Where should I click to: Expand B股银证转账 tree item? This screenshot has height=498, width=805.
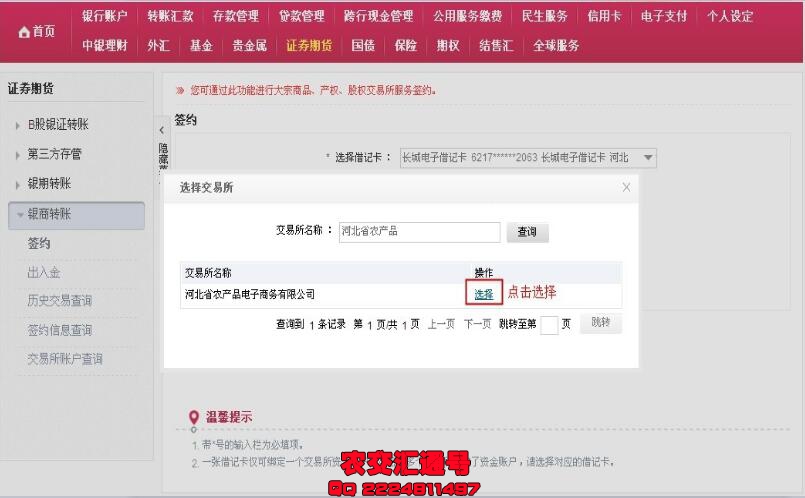[x=17, y=125]
